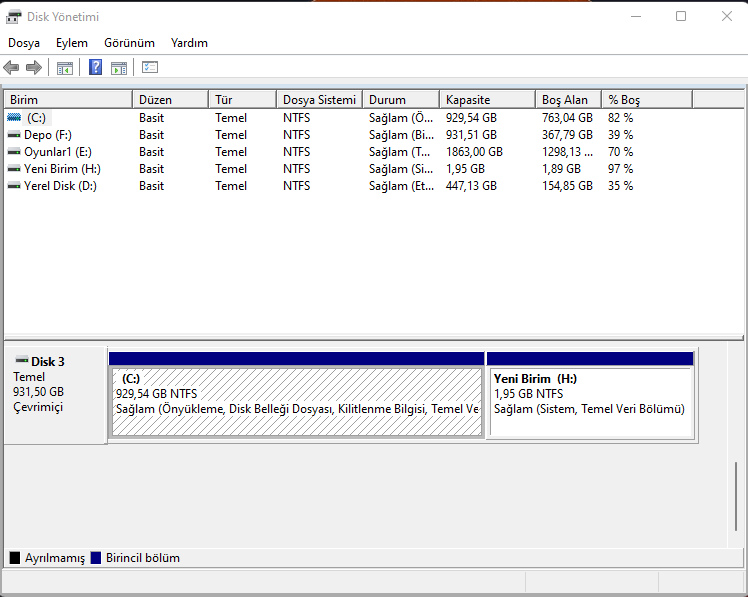This screenshot has width=748, height=597.
Task: Click the Disk Yönetimi title bar icon
Action: [x=13, y=17]
